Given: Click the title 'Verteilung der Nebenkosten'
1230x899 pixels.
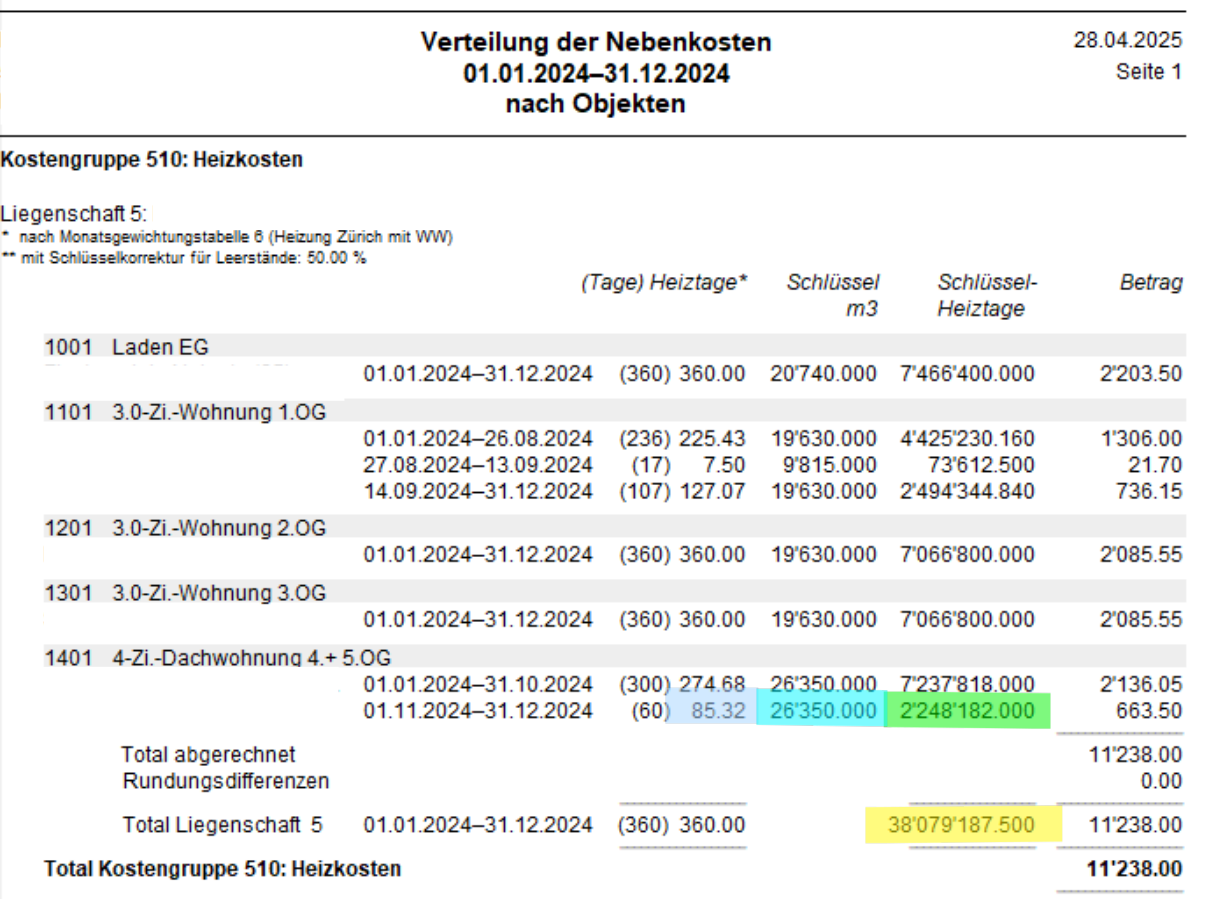Looking at the screenshot, I should click(x=595, y=43).
